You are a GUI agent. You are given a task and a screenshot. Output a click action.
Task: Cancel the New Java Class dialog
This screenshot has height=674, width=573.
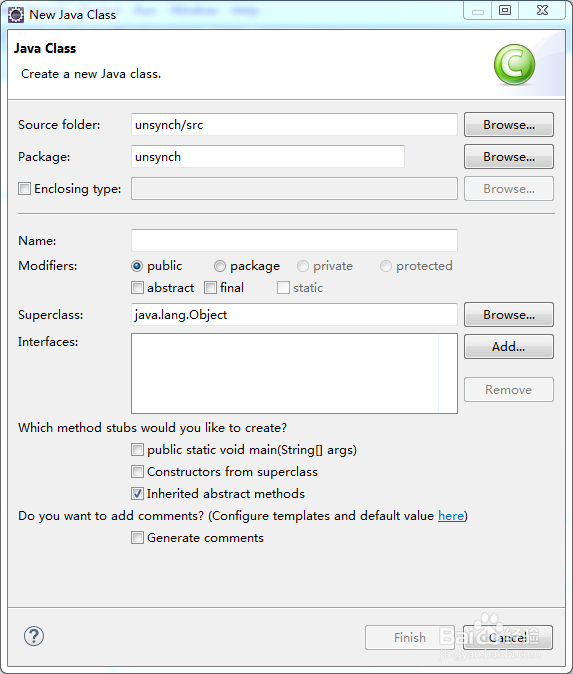coord(508,637)
